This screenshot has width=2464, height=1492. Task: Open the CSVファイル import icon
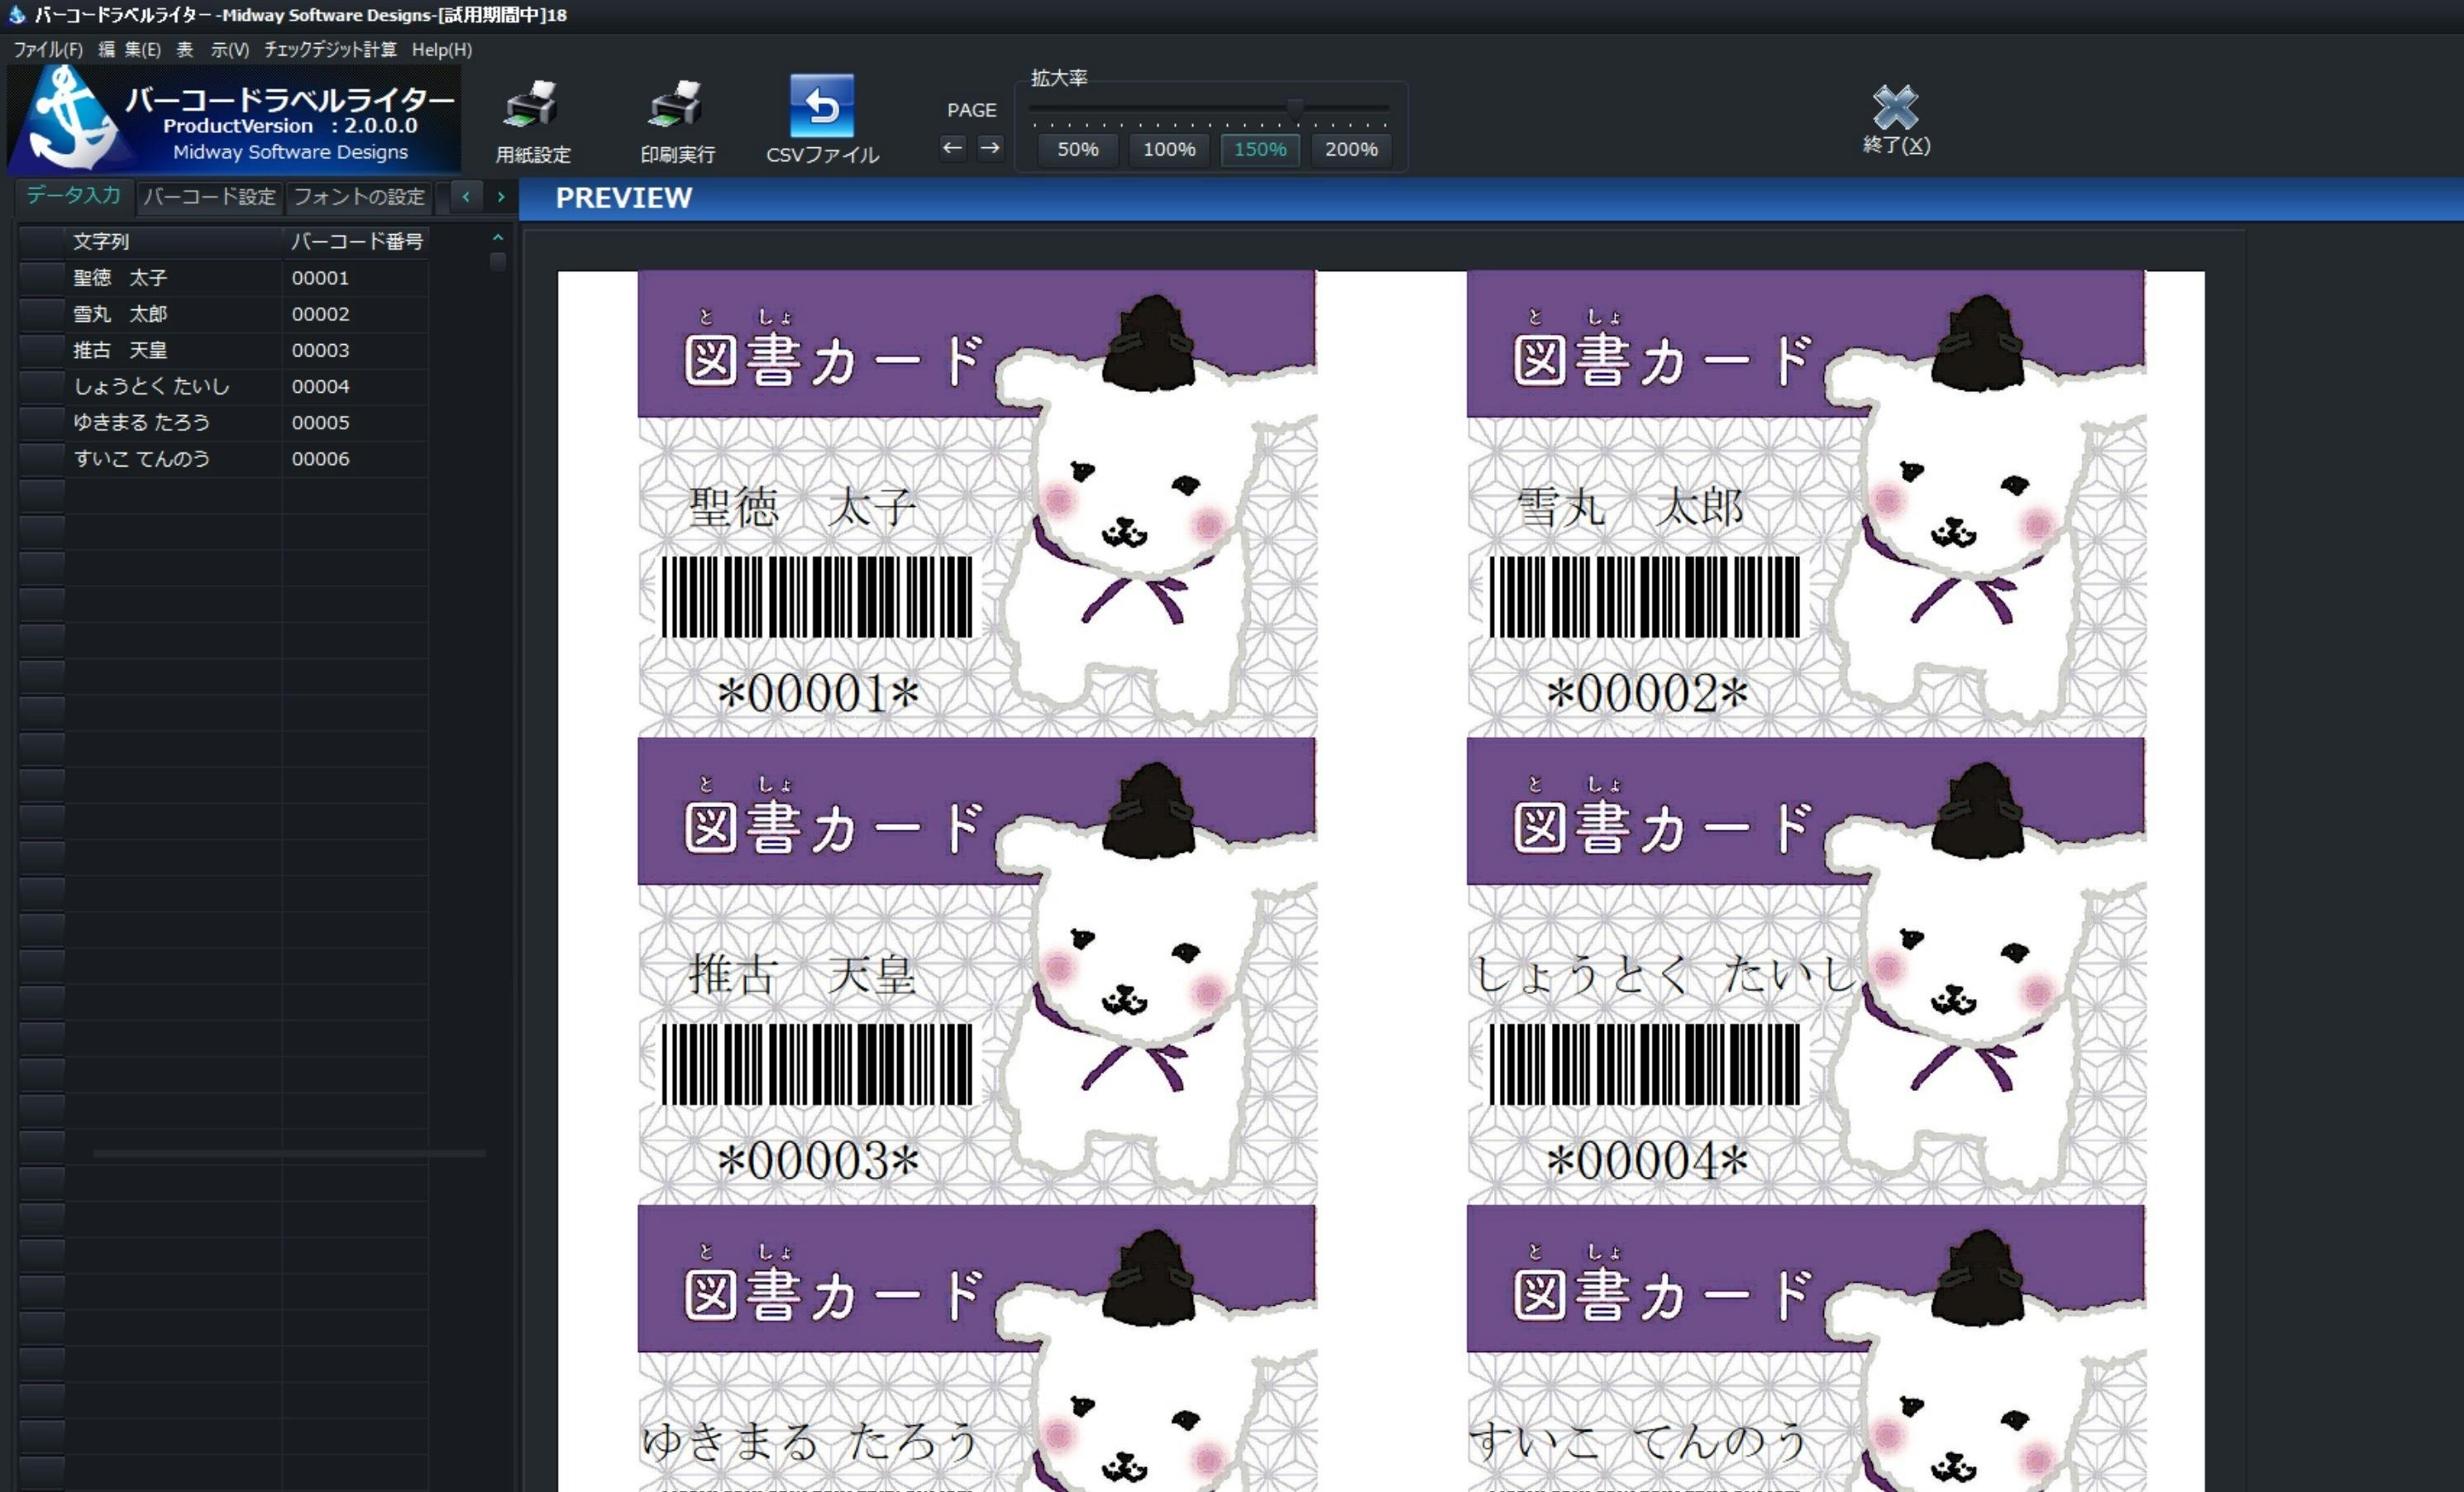(x=822, y=120)
